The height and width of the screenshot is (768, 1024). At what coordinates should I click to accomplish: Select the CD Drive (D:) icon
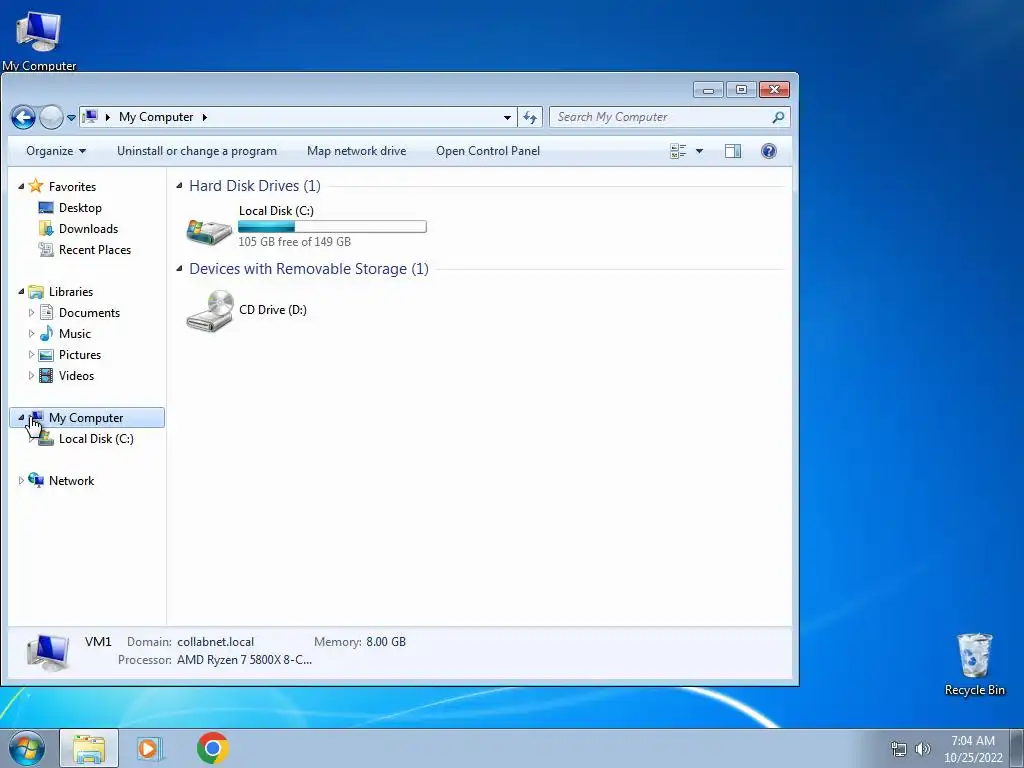click(x=210, y=311)
